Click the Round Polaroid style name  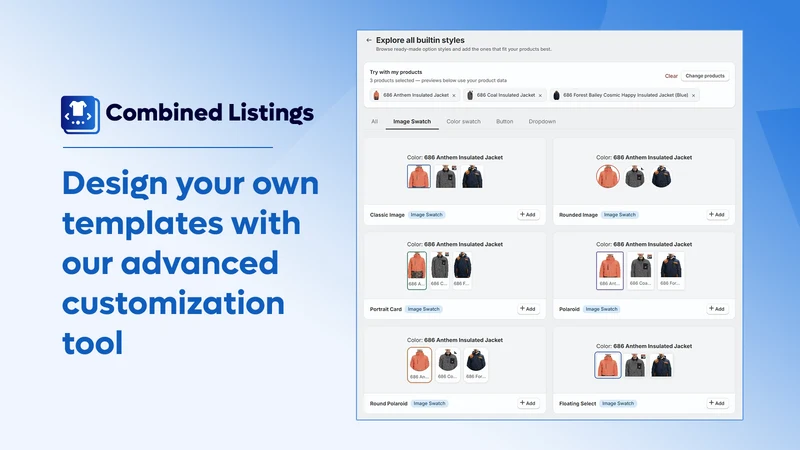pyautogui.click(x=389, y=404)
